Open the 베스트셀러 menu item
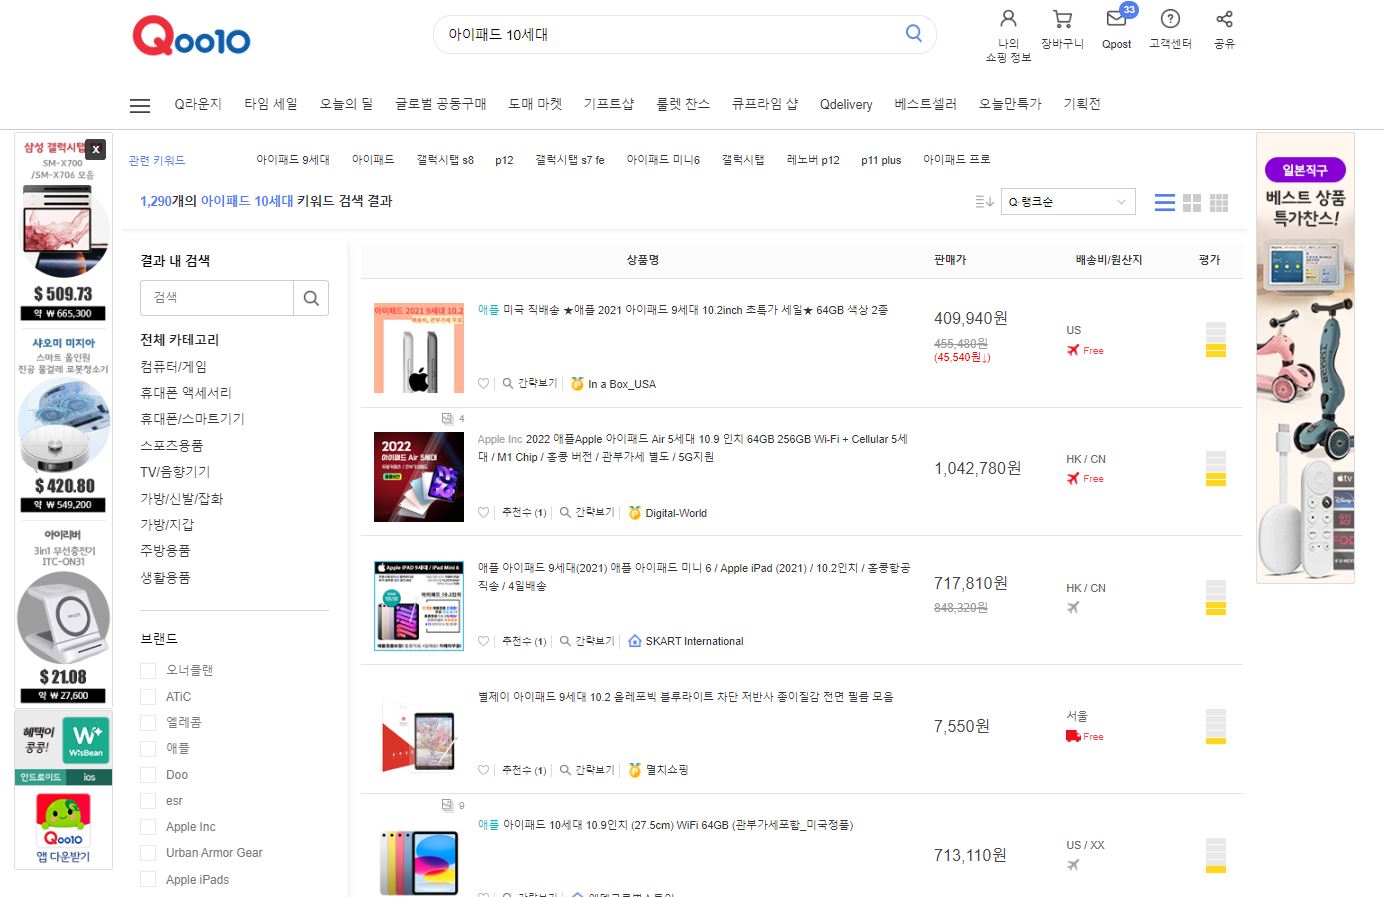Screen dimensions: 1384x897 925,104
